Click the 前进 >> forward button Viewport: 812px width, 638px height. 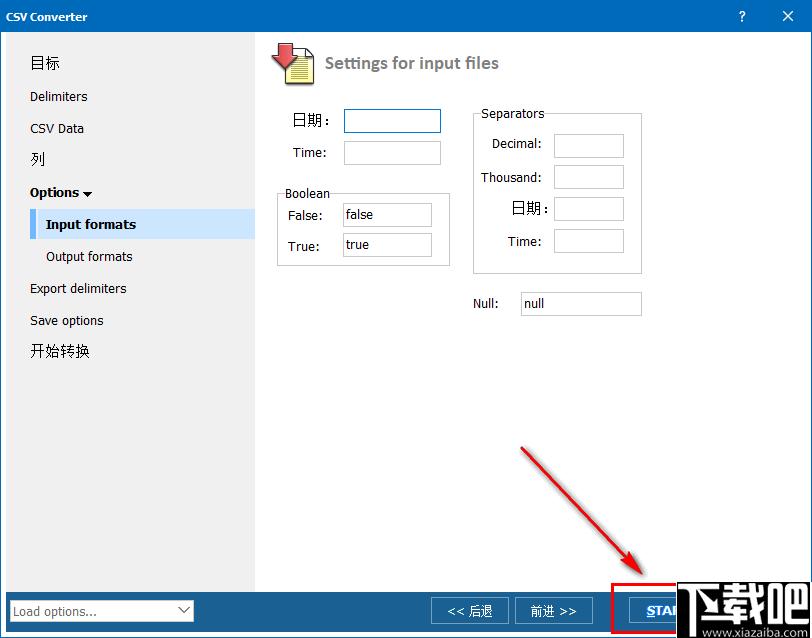(554, 611)
